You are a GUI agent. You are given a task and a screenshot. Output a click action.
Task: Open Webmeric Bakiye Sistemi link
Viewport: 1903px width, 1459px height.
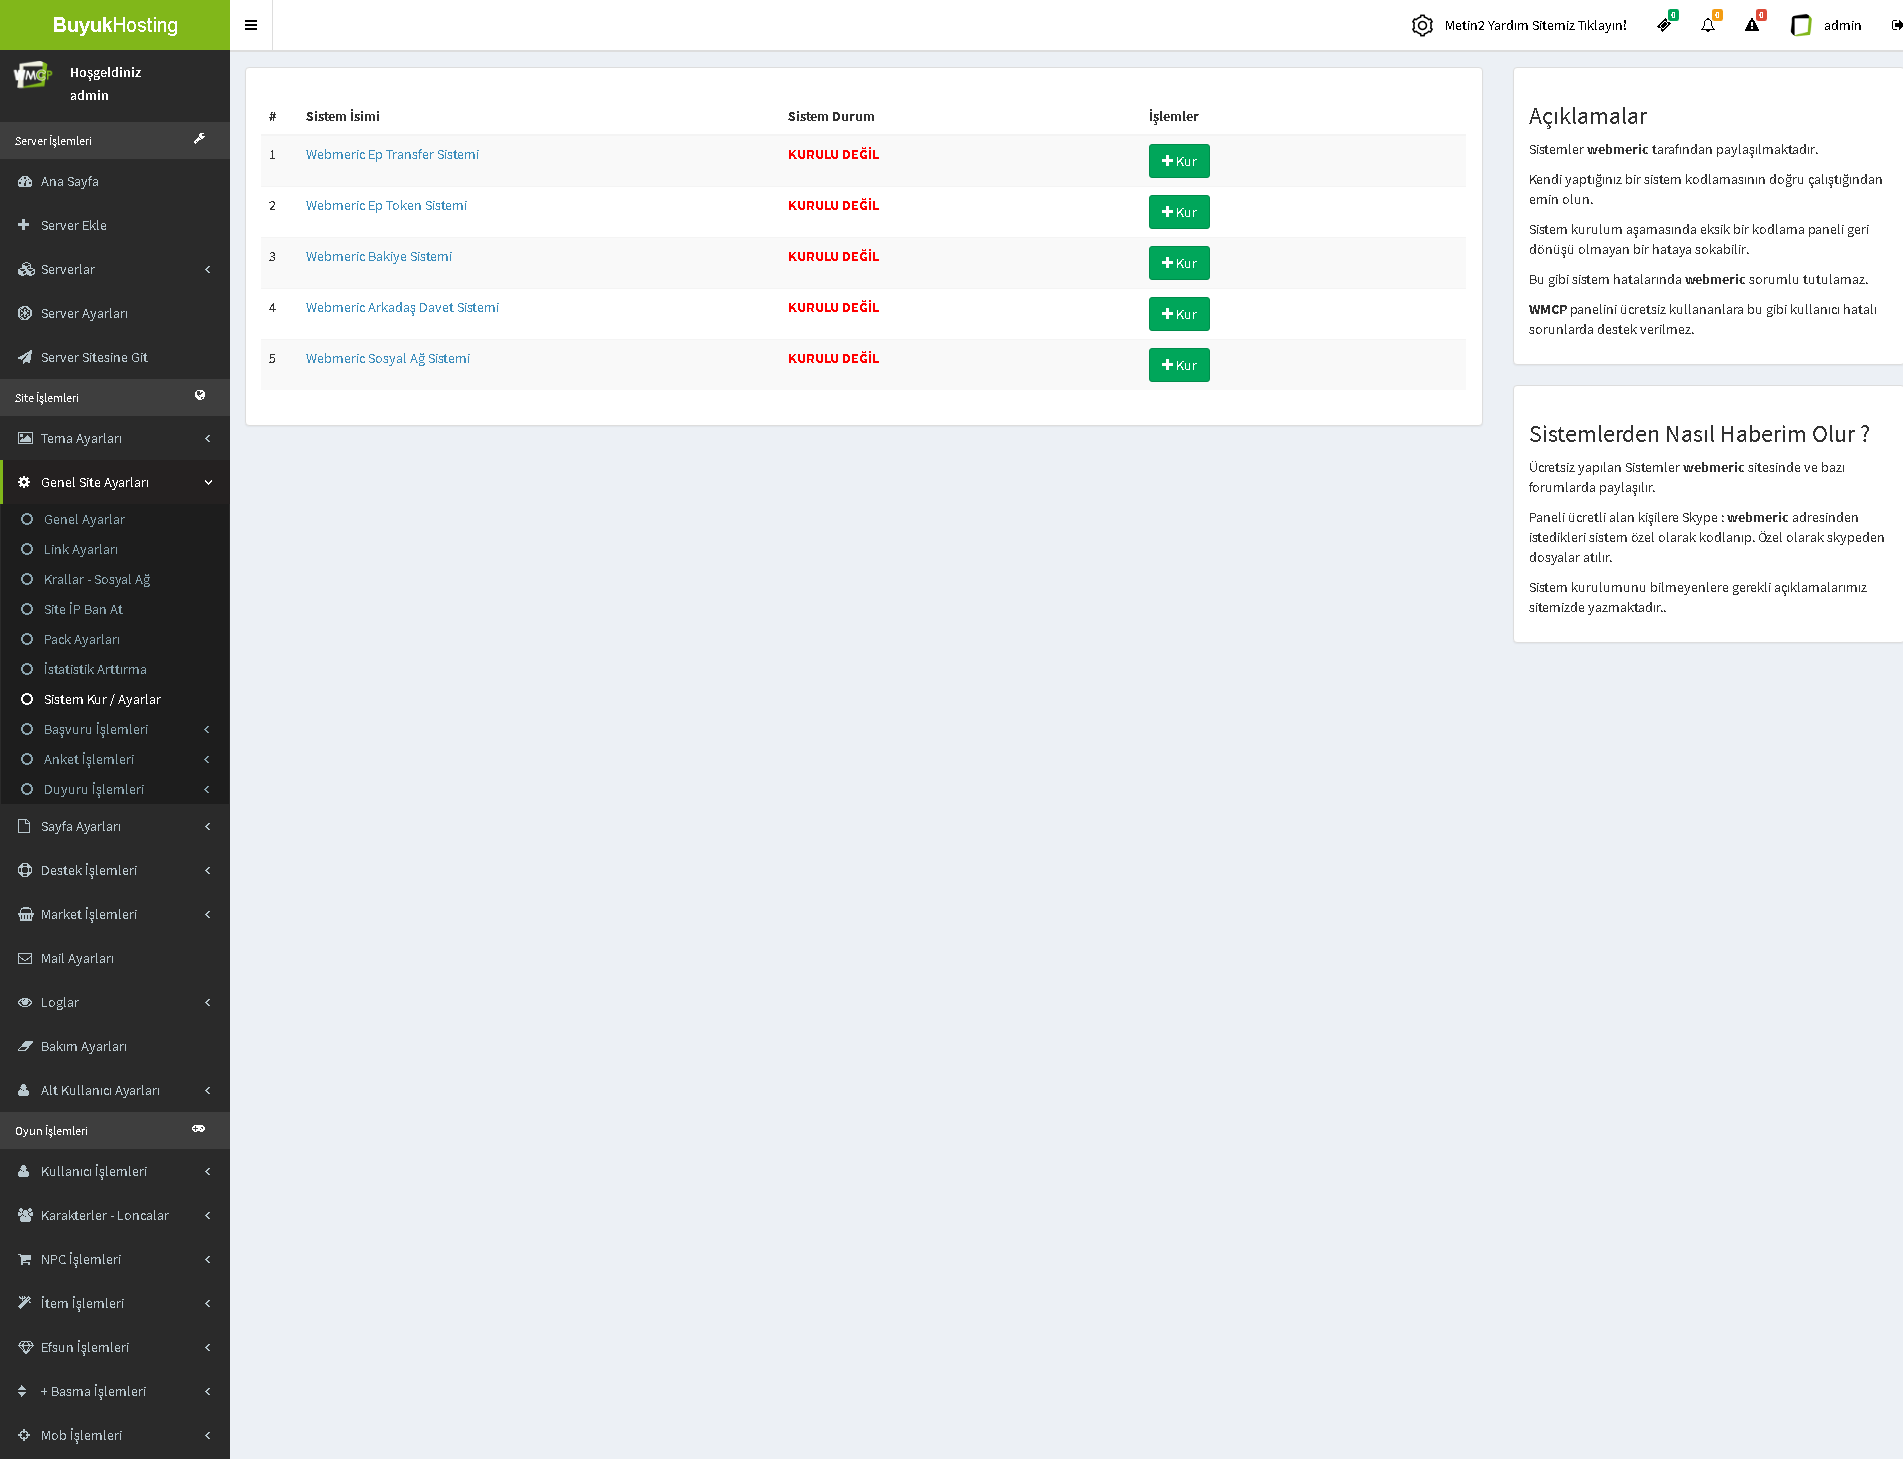pos(378,256)
